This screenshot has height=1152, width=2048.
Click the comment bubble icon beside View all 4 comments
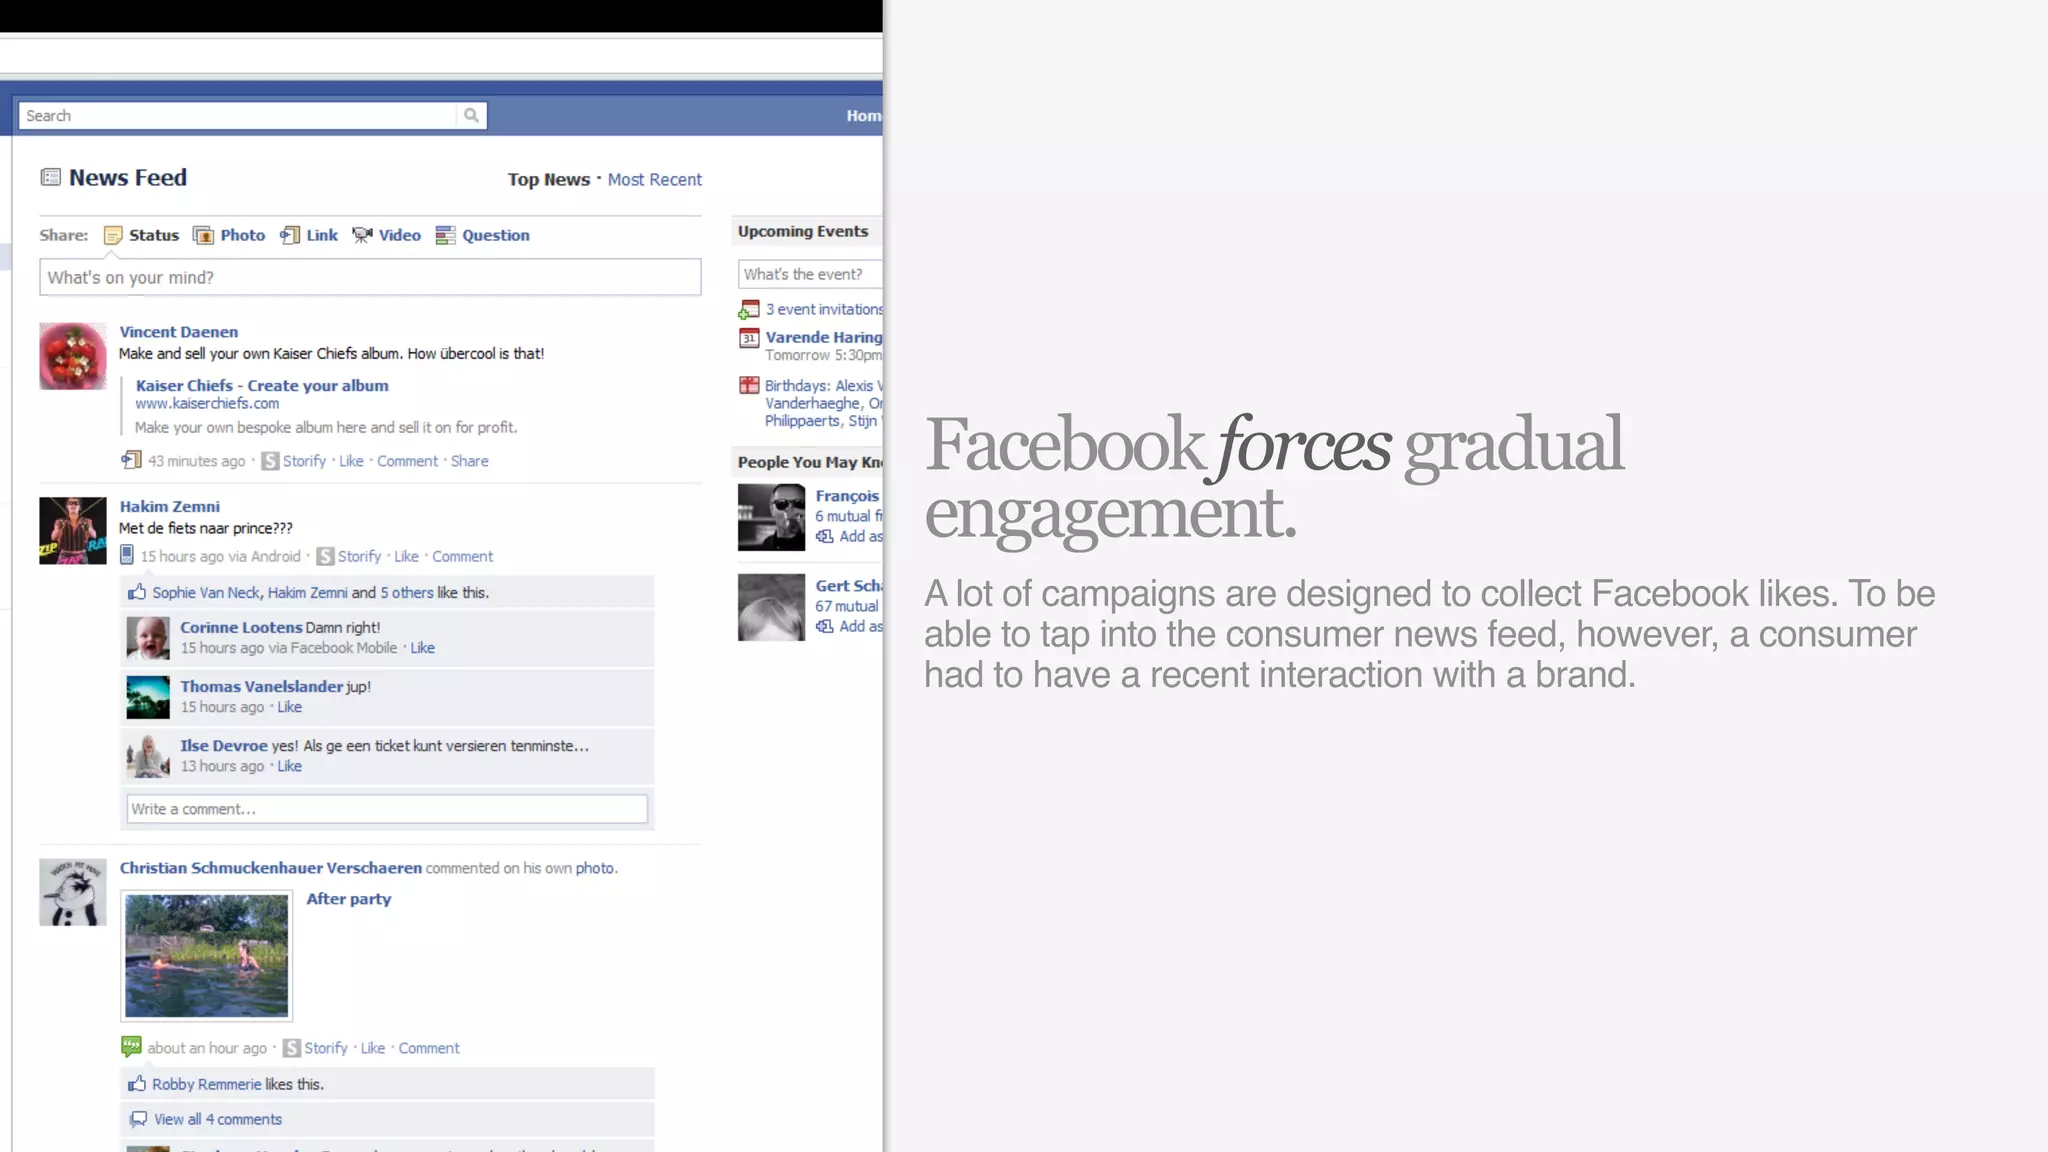point(138,1119)
